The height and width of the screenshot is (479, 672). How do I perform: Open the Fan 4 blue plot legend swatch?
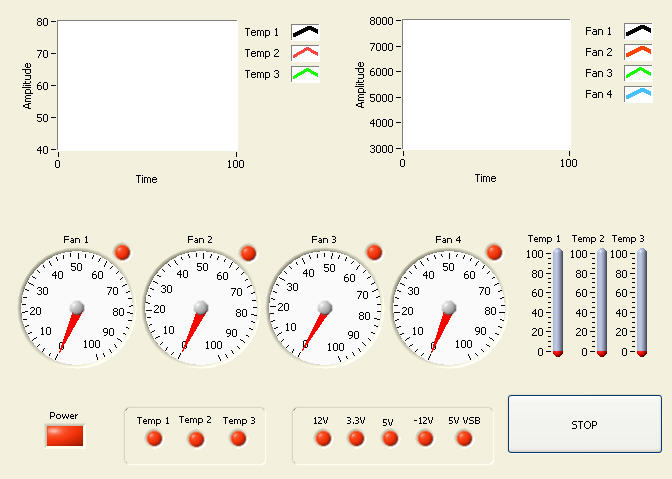tap(638, 94)
